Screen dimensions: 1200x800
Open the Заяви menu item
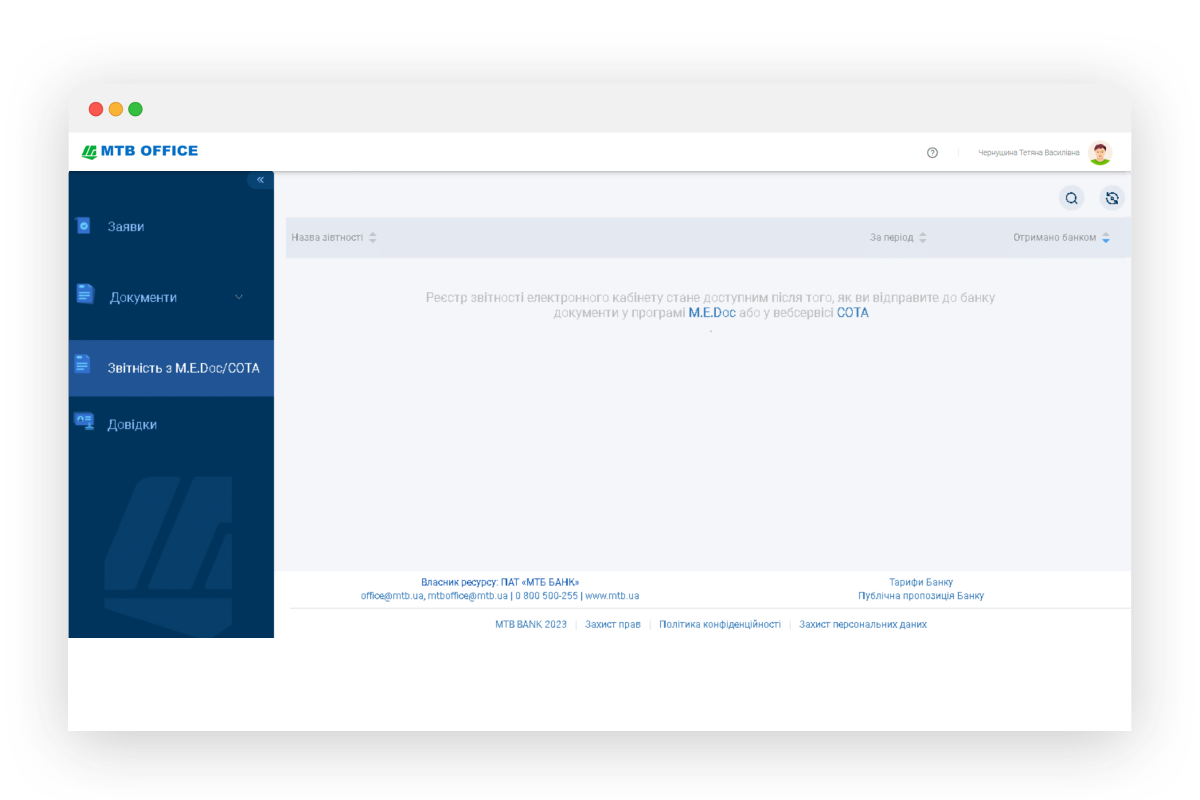coord(126,227)
